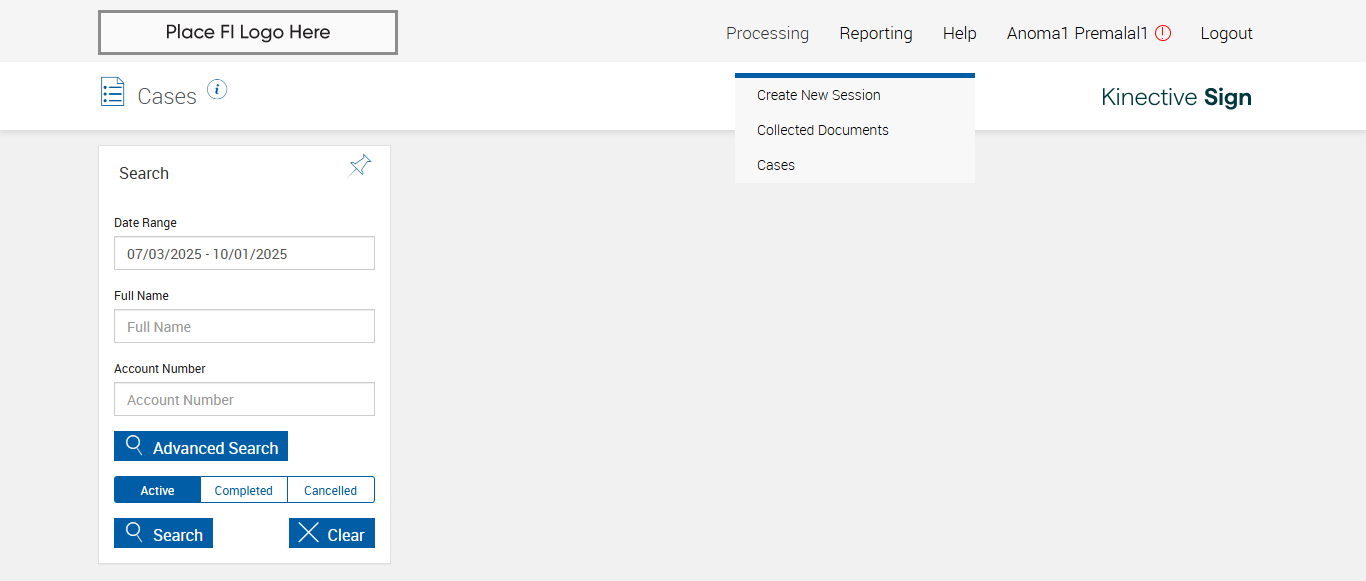Expand the Reporting menu
Screen dimensions: 1366x581
pos(876,33)
